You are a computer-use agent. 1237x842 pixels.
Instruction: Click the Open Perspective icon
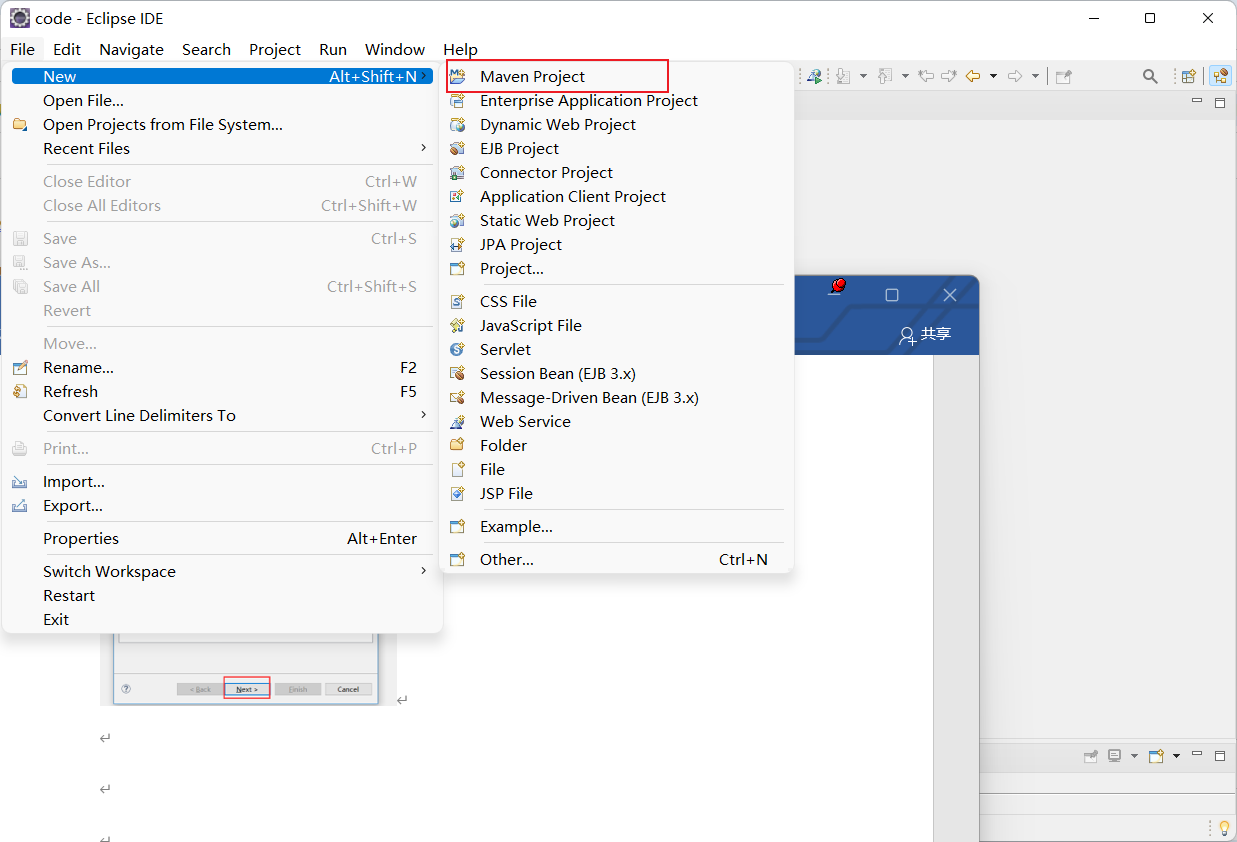[1189, 76]
